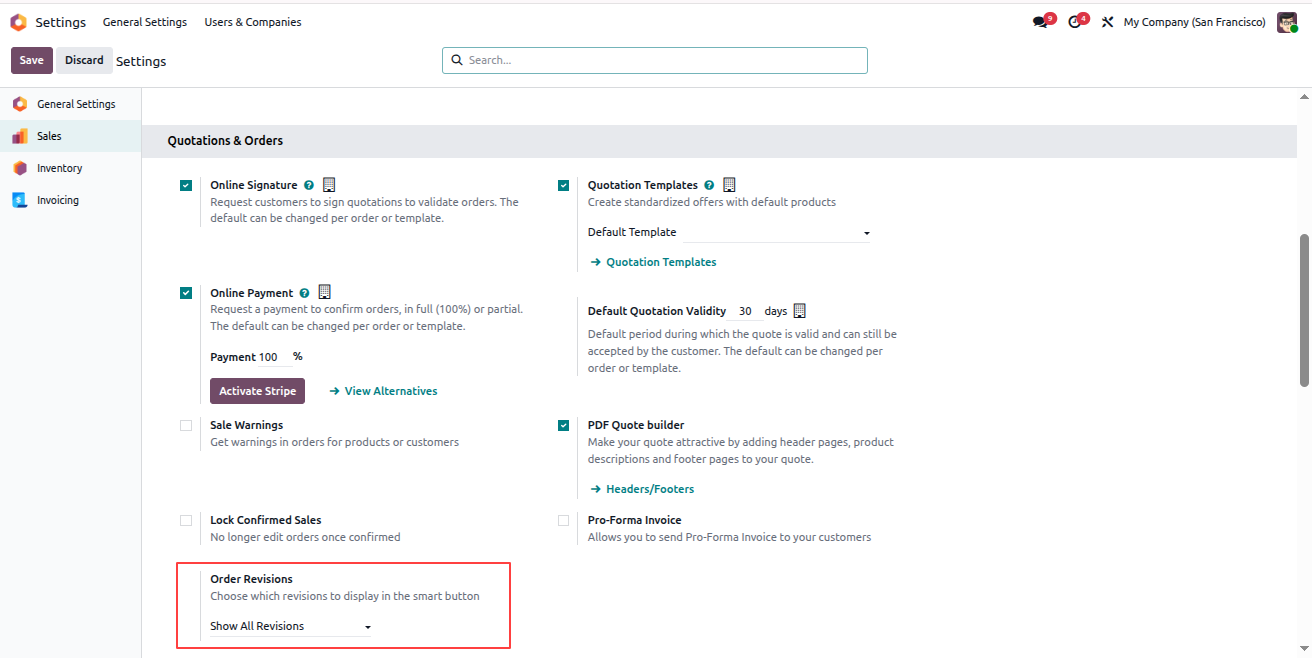Uncheck the Quotation Templates checkbox
Image resolution: width=1312 pixels, height=658 pixels.
pyautogui.click(x=564, y=185)
